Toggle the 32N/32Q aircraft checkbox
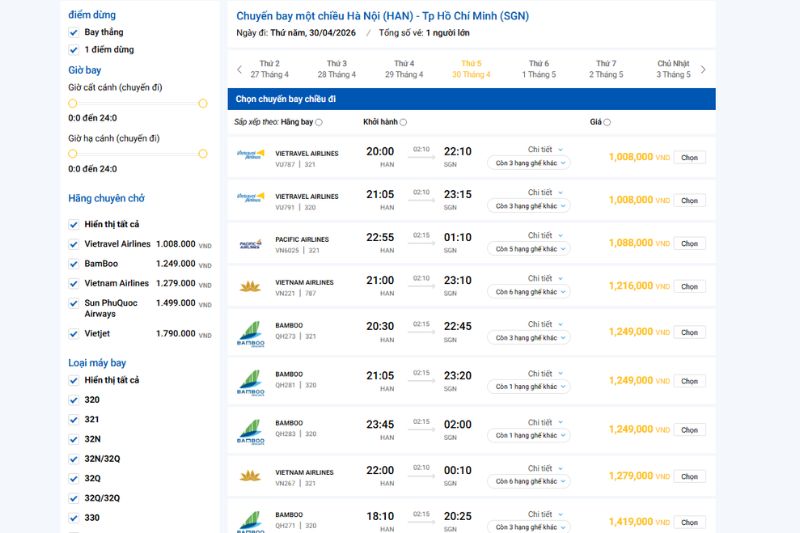This screenshot has height=533, width=800. 73,460
